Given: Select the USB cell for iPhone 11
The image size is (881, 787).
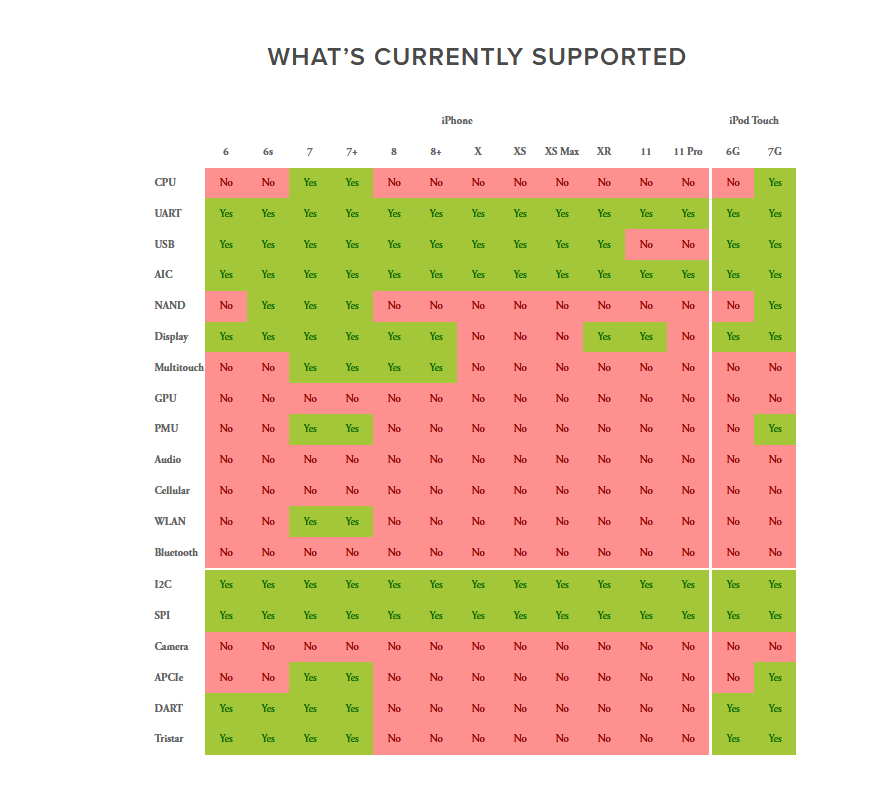Looking at the screenshot, I should tap(646, 244).
